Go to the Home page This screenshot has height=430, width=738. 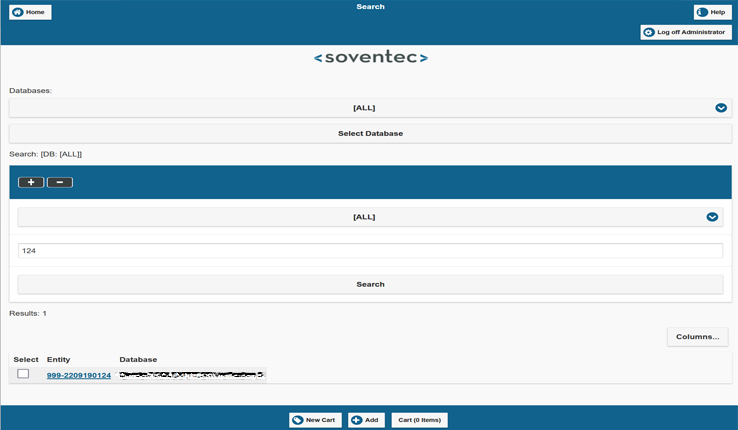(30, 12)
